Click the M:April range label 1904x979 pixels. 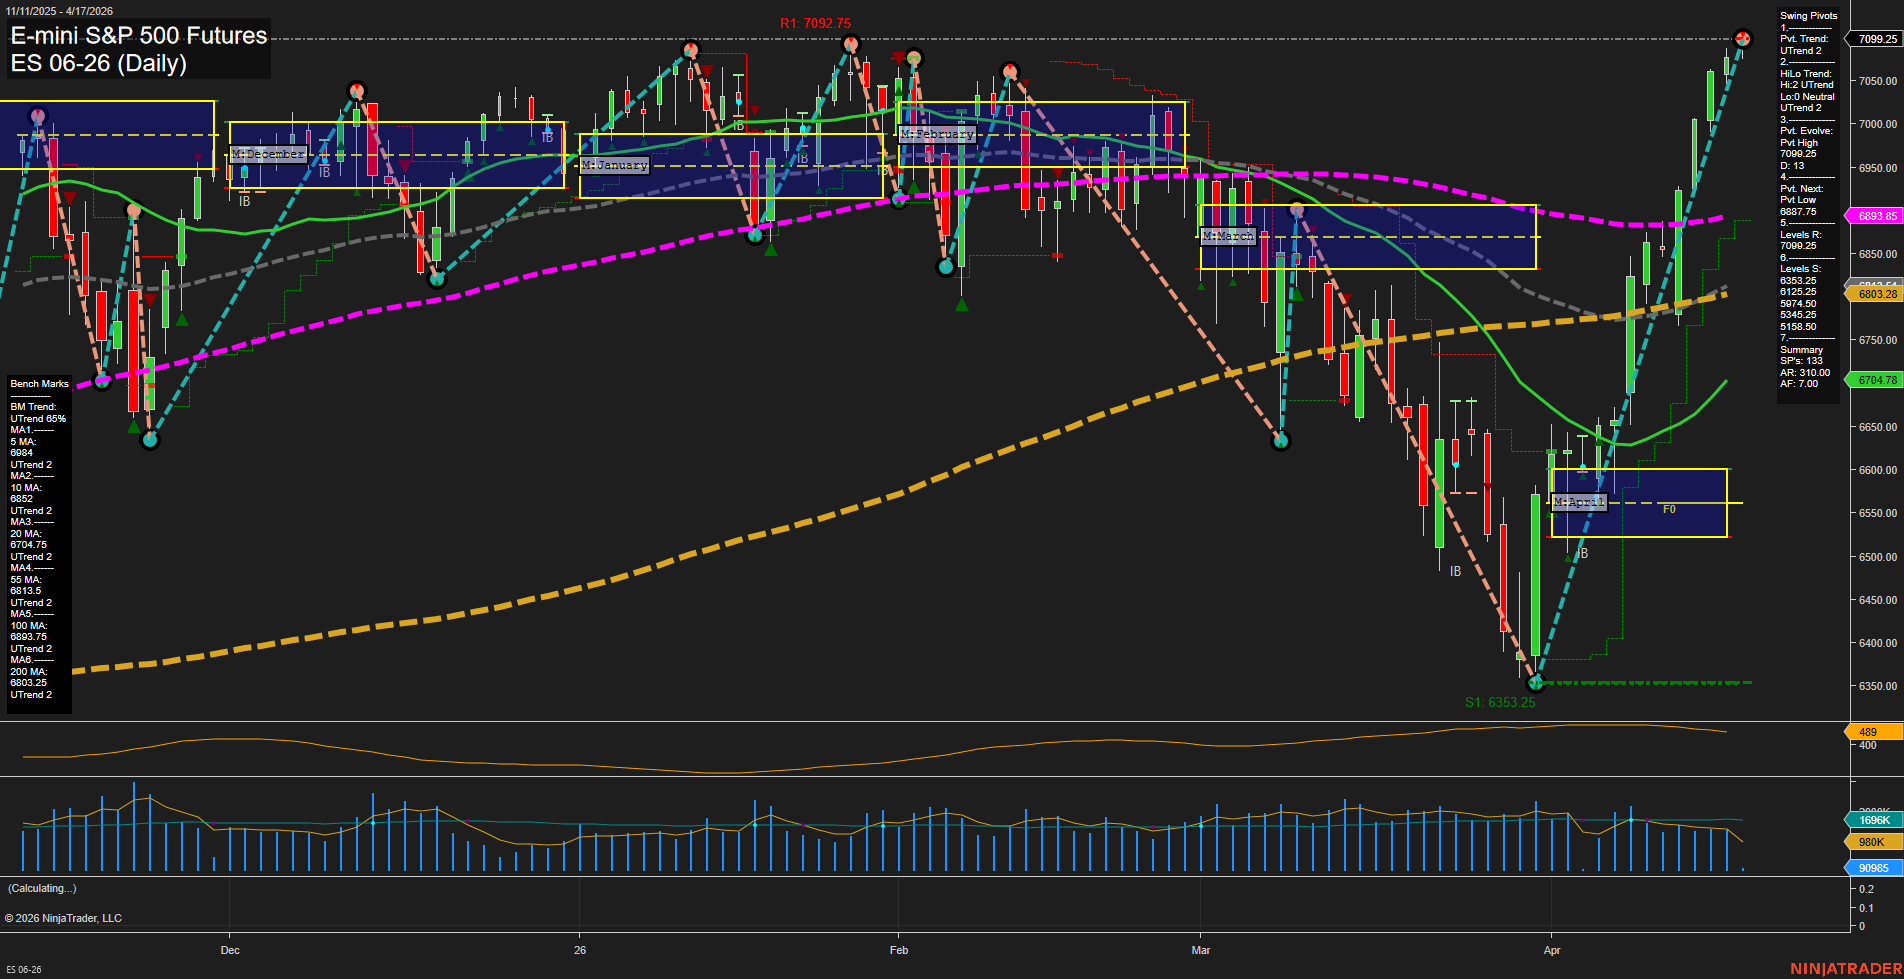[x=1579, y=502]
